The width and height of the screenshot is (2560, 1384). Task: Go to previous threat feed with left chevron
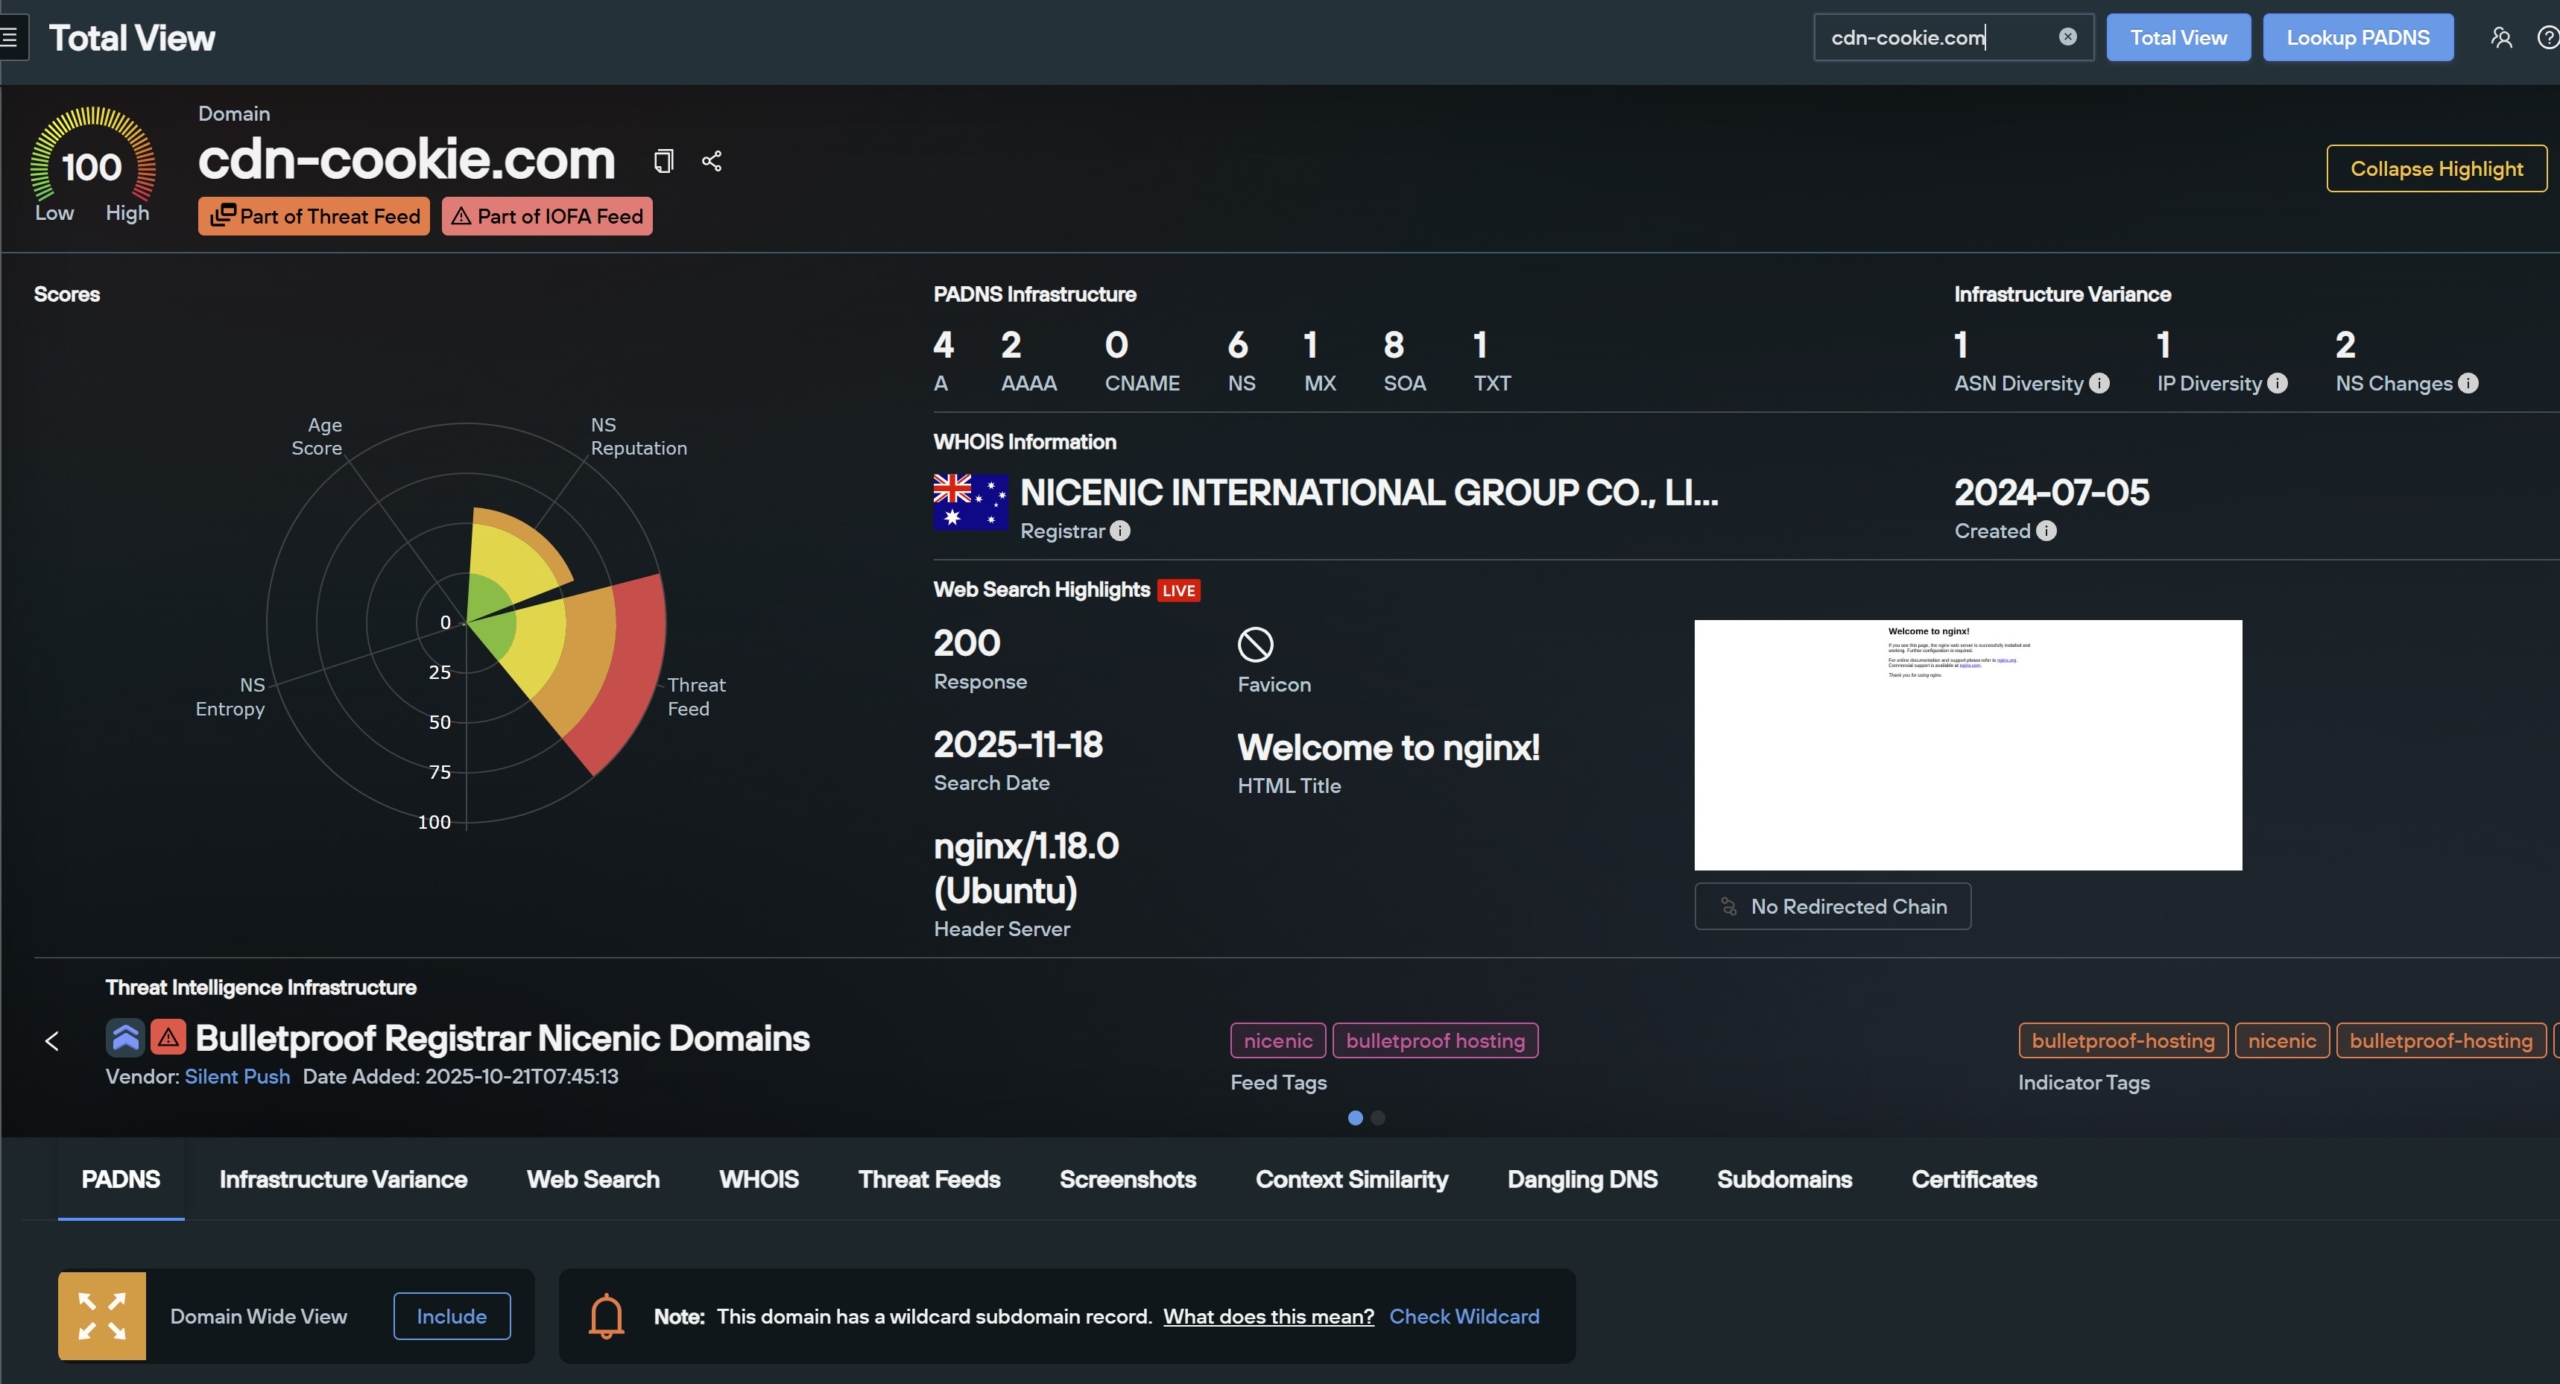(52, 1041)
